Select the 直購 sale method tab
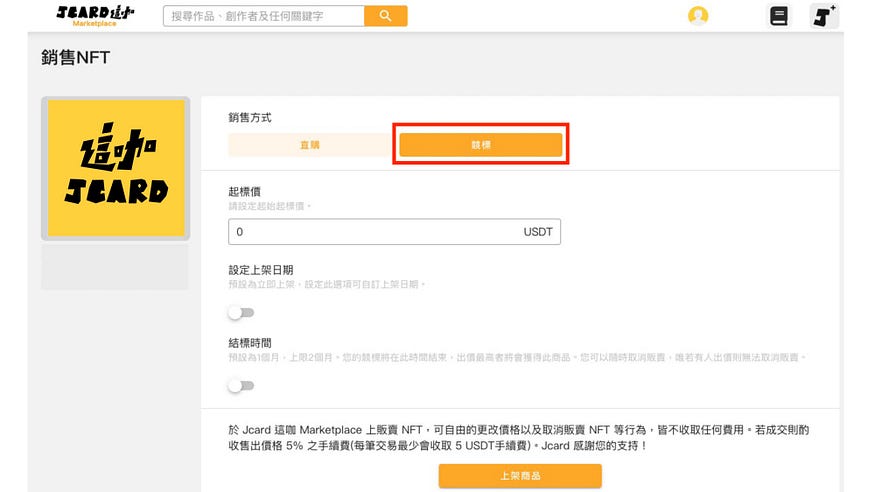Viewport: 875px width, 492px height. 310,144
